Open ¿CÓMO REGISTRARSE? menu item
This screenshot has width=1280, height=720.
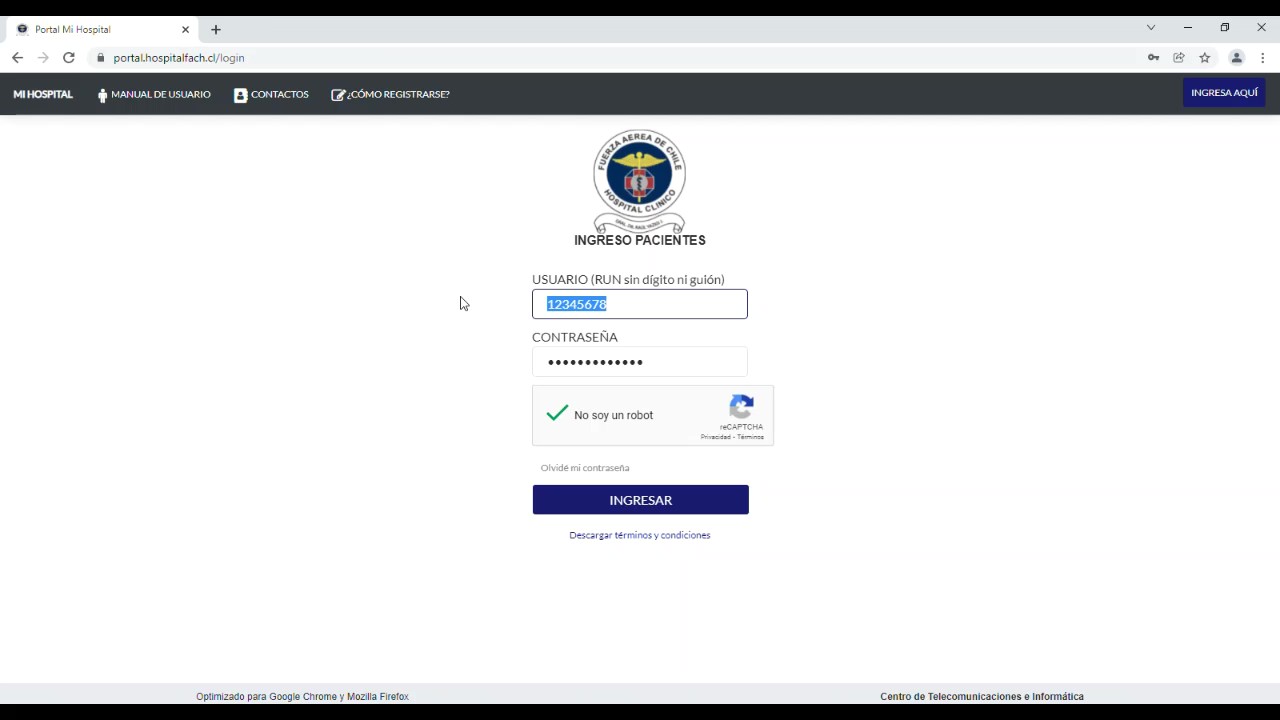390,94
